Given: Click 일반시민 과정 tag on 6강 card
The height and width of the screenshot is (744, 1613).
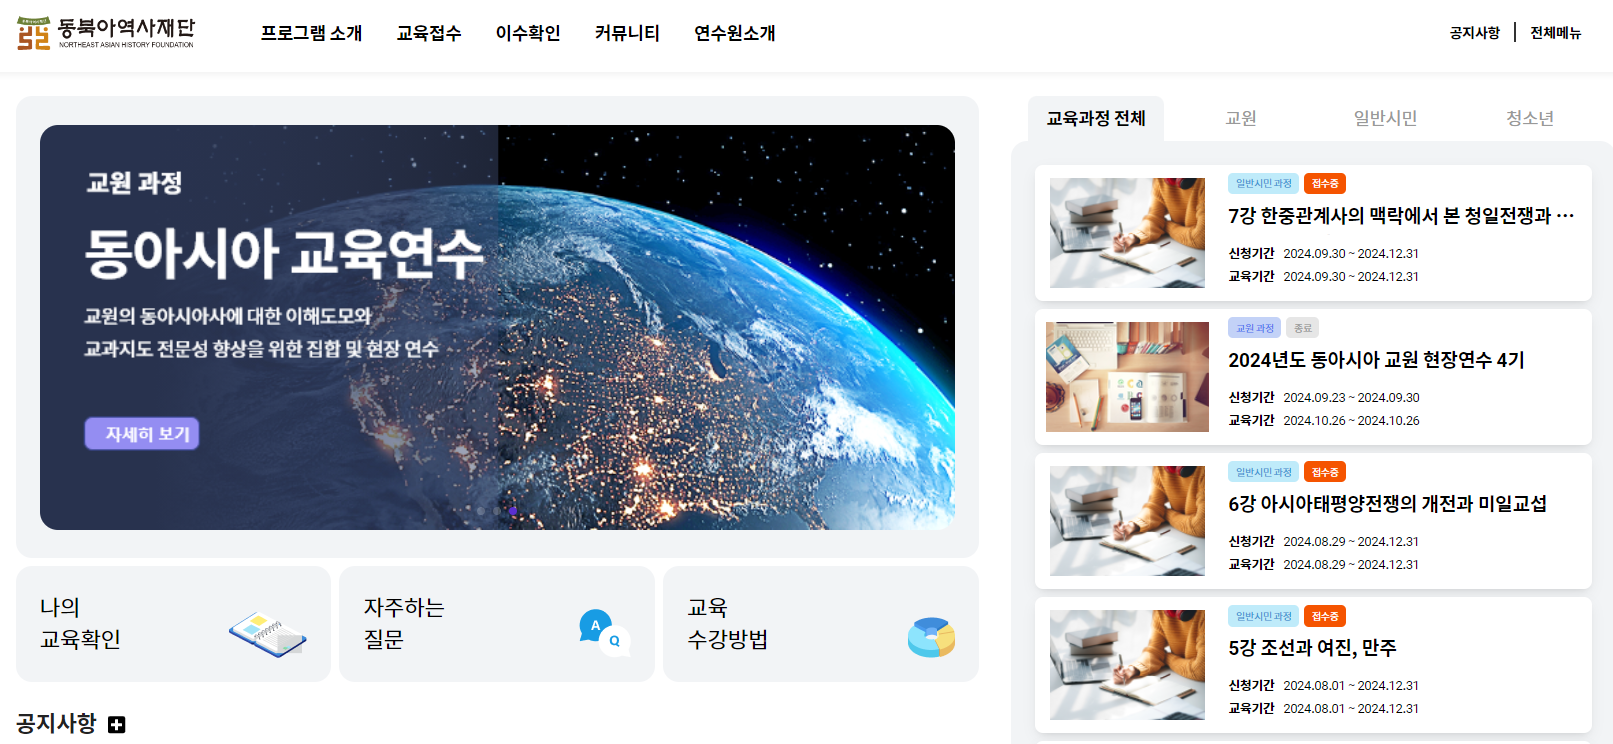Looking at the screenshot, I should (1263, 472).
